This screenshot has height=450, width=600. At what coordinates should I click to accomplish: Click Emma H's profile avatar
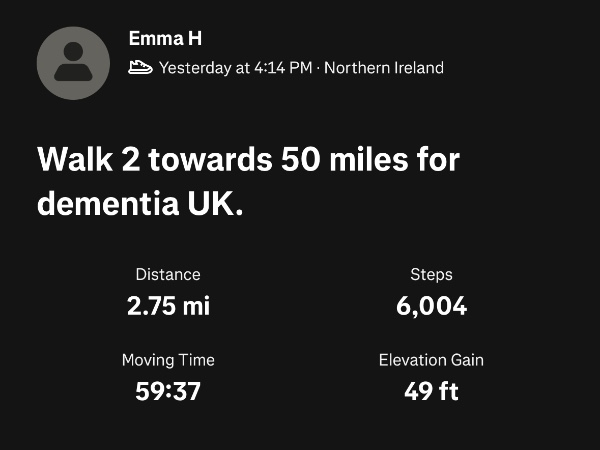(73, 63)
